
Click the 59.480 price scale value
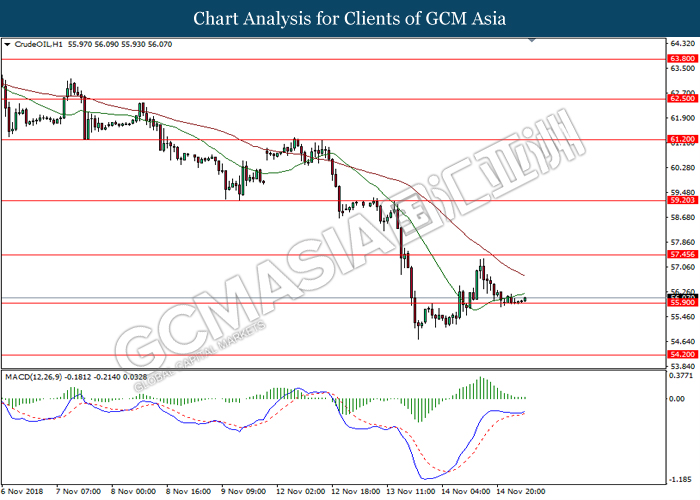coord(683,193)
